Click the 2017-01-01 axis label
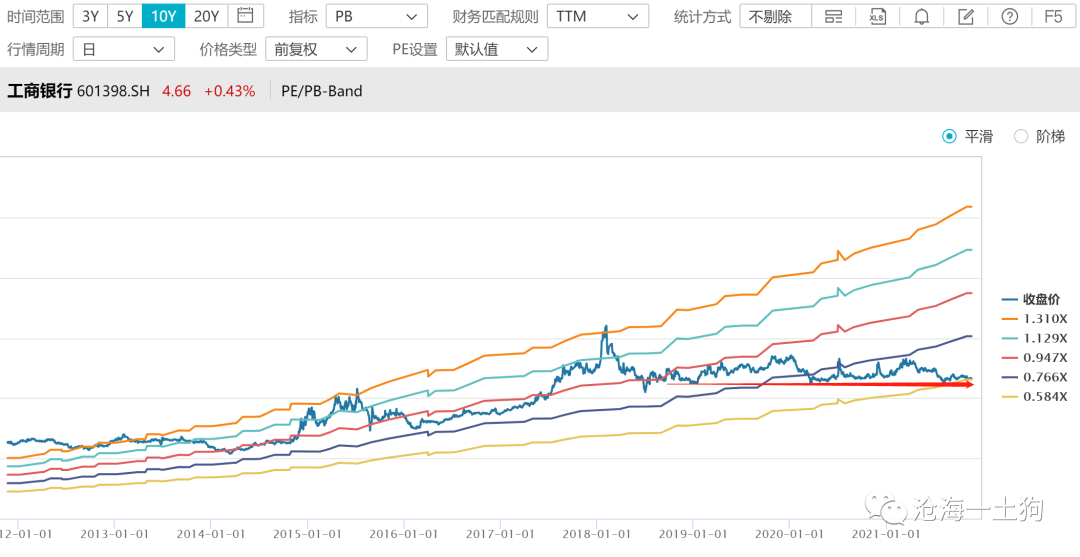Viewport: 1080px width, 557px height. click(x=500, y=534)
